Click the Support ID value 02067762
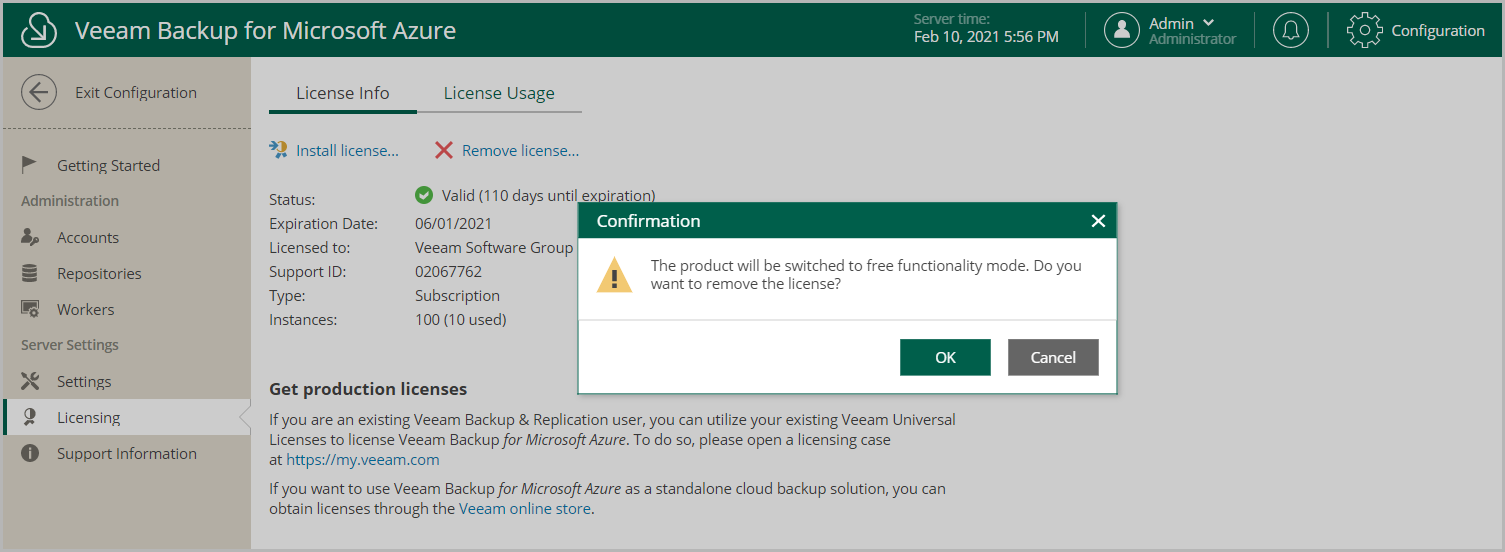This screenshot has width=1505, height=552. click(x=448, y=272)
